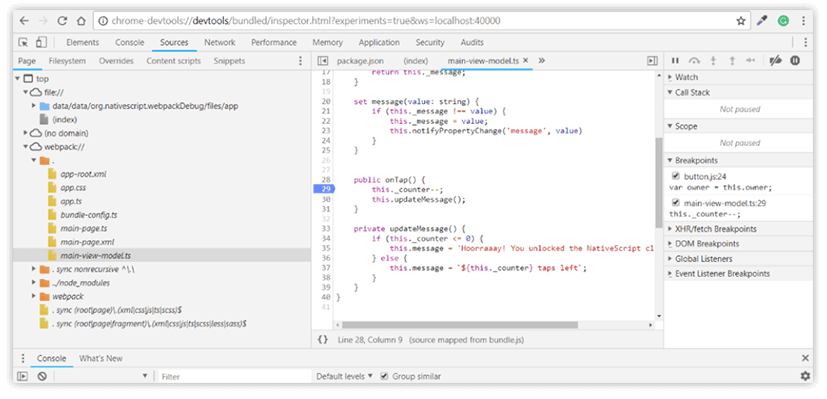Select app.css file in tree

(73, 188)
